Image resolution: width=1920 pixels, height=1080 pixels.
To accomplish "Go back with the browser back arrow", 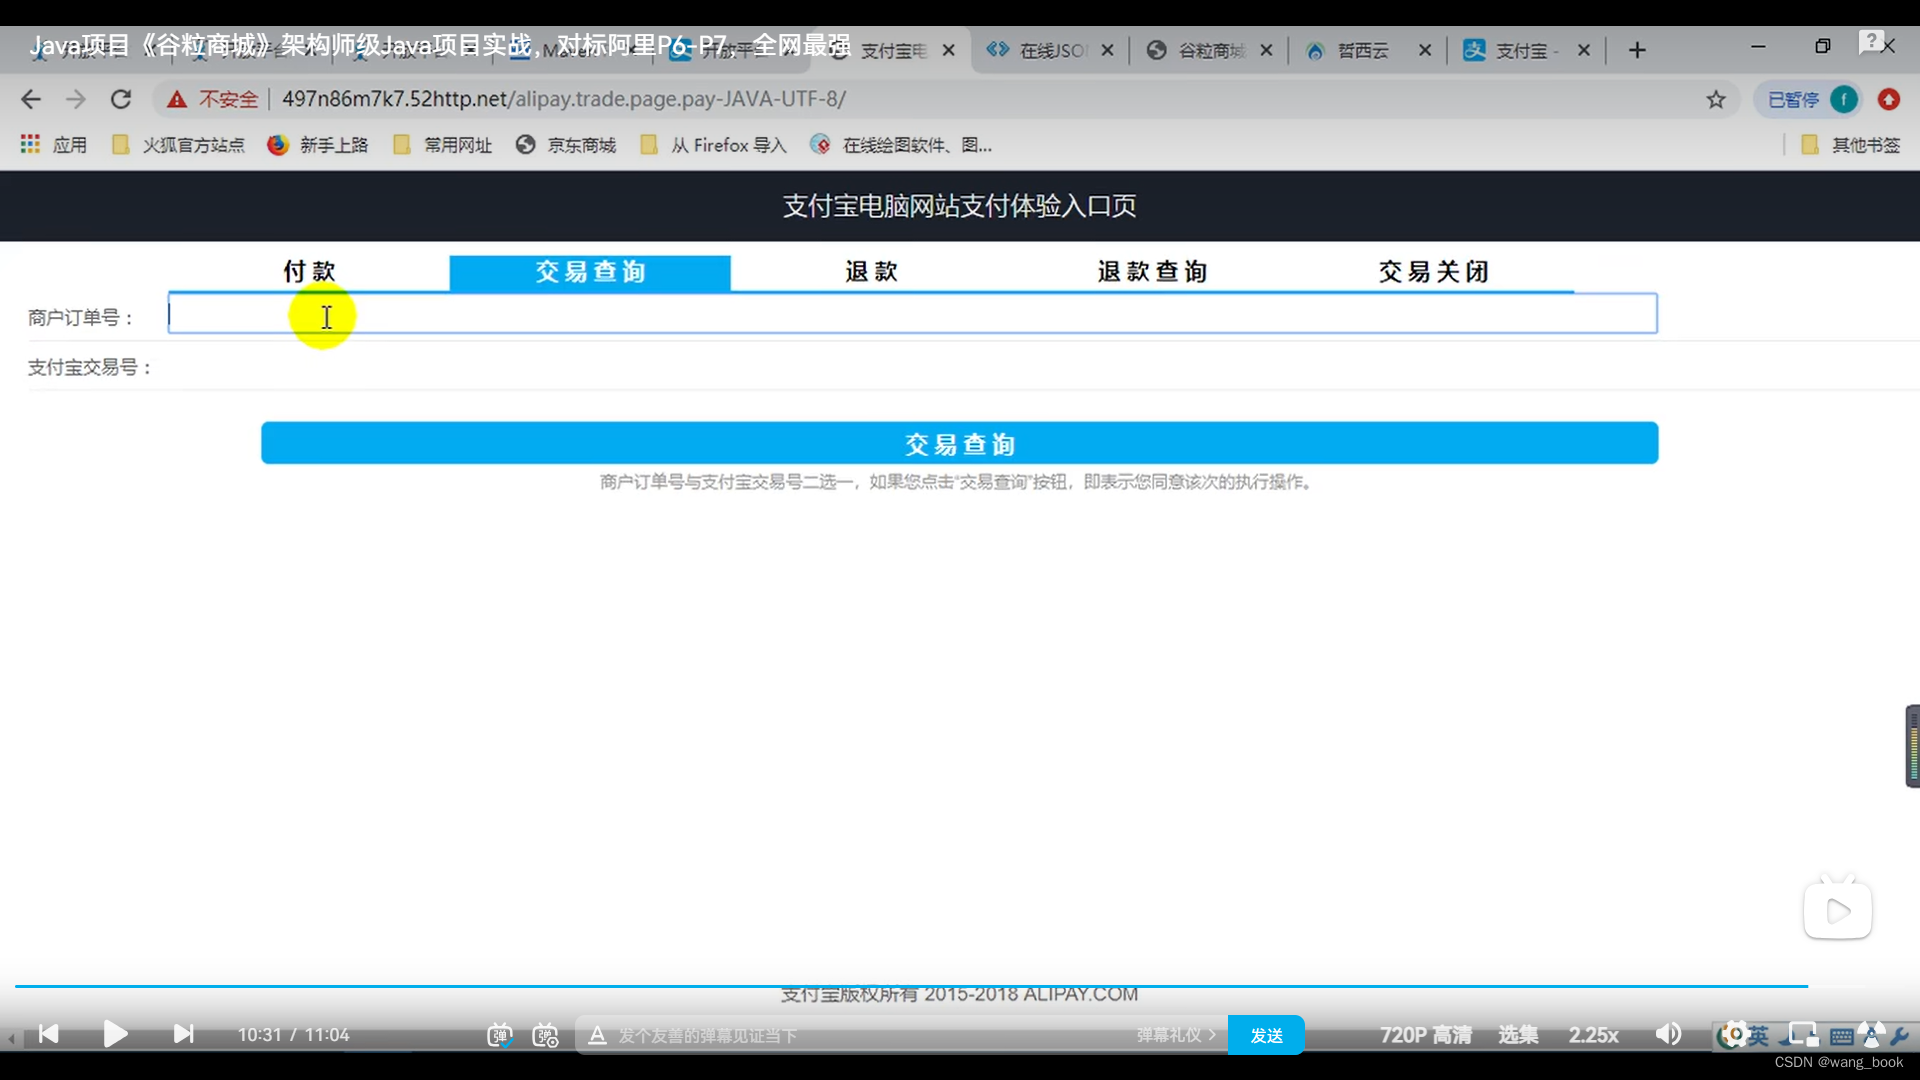I will click(x=31, y=99).
